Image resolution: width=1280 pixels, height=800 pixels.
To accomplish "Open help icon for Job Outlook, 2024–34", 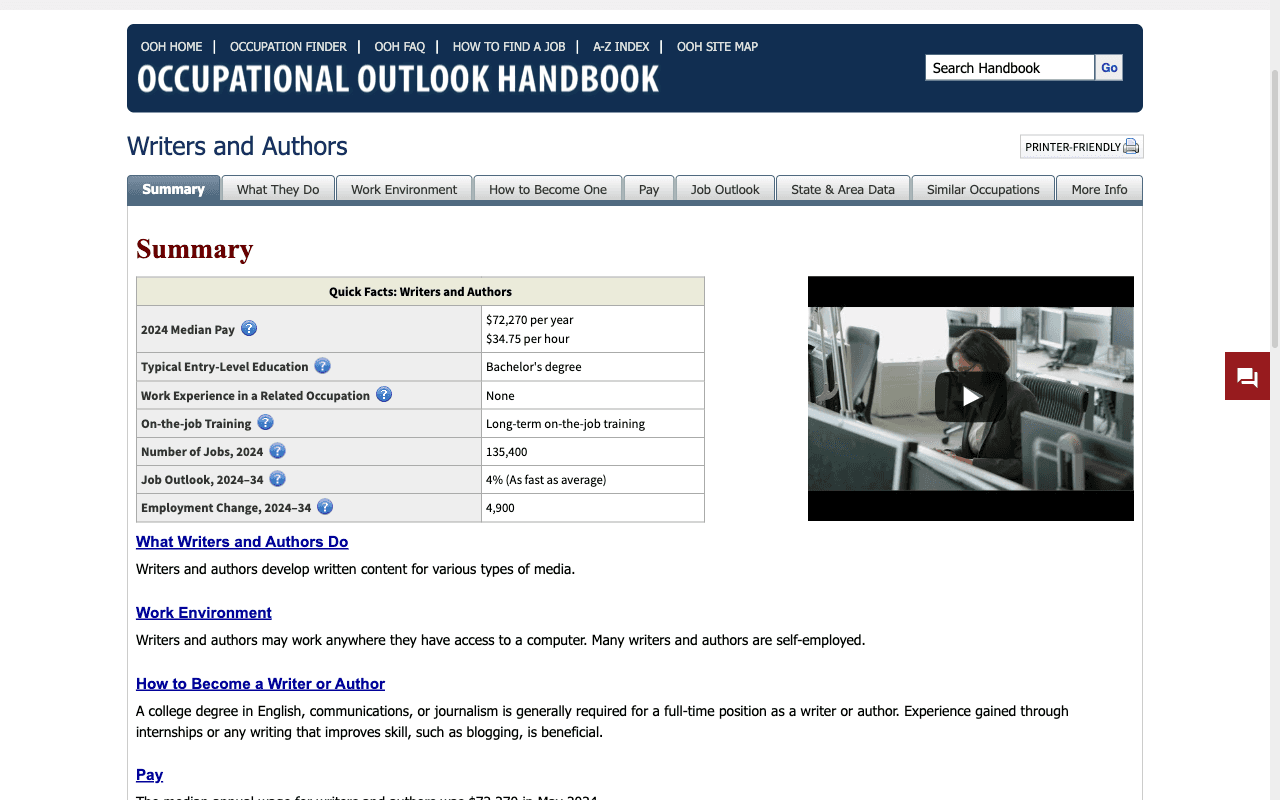I will pyautogui.click(x=277, y=479).
